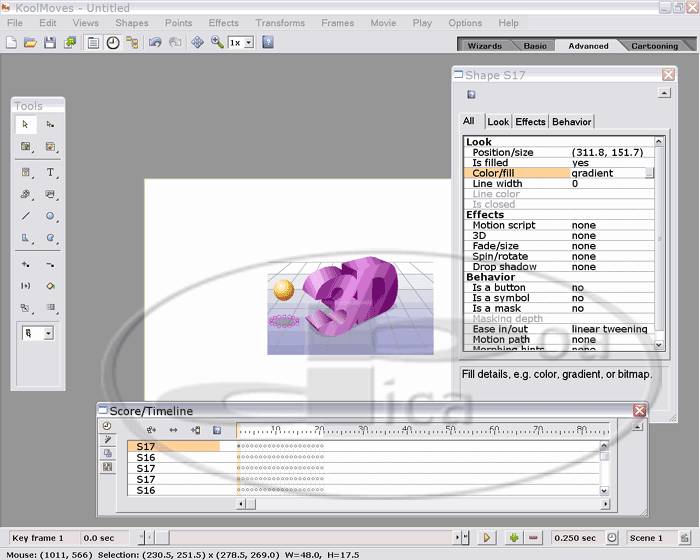Select the Text tool in Tools panel
This screenshot has width=700, height=560.
click(x=50, y=172)
